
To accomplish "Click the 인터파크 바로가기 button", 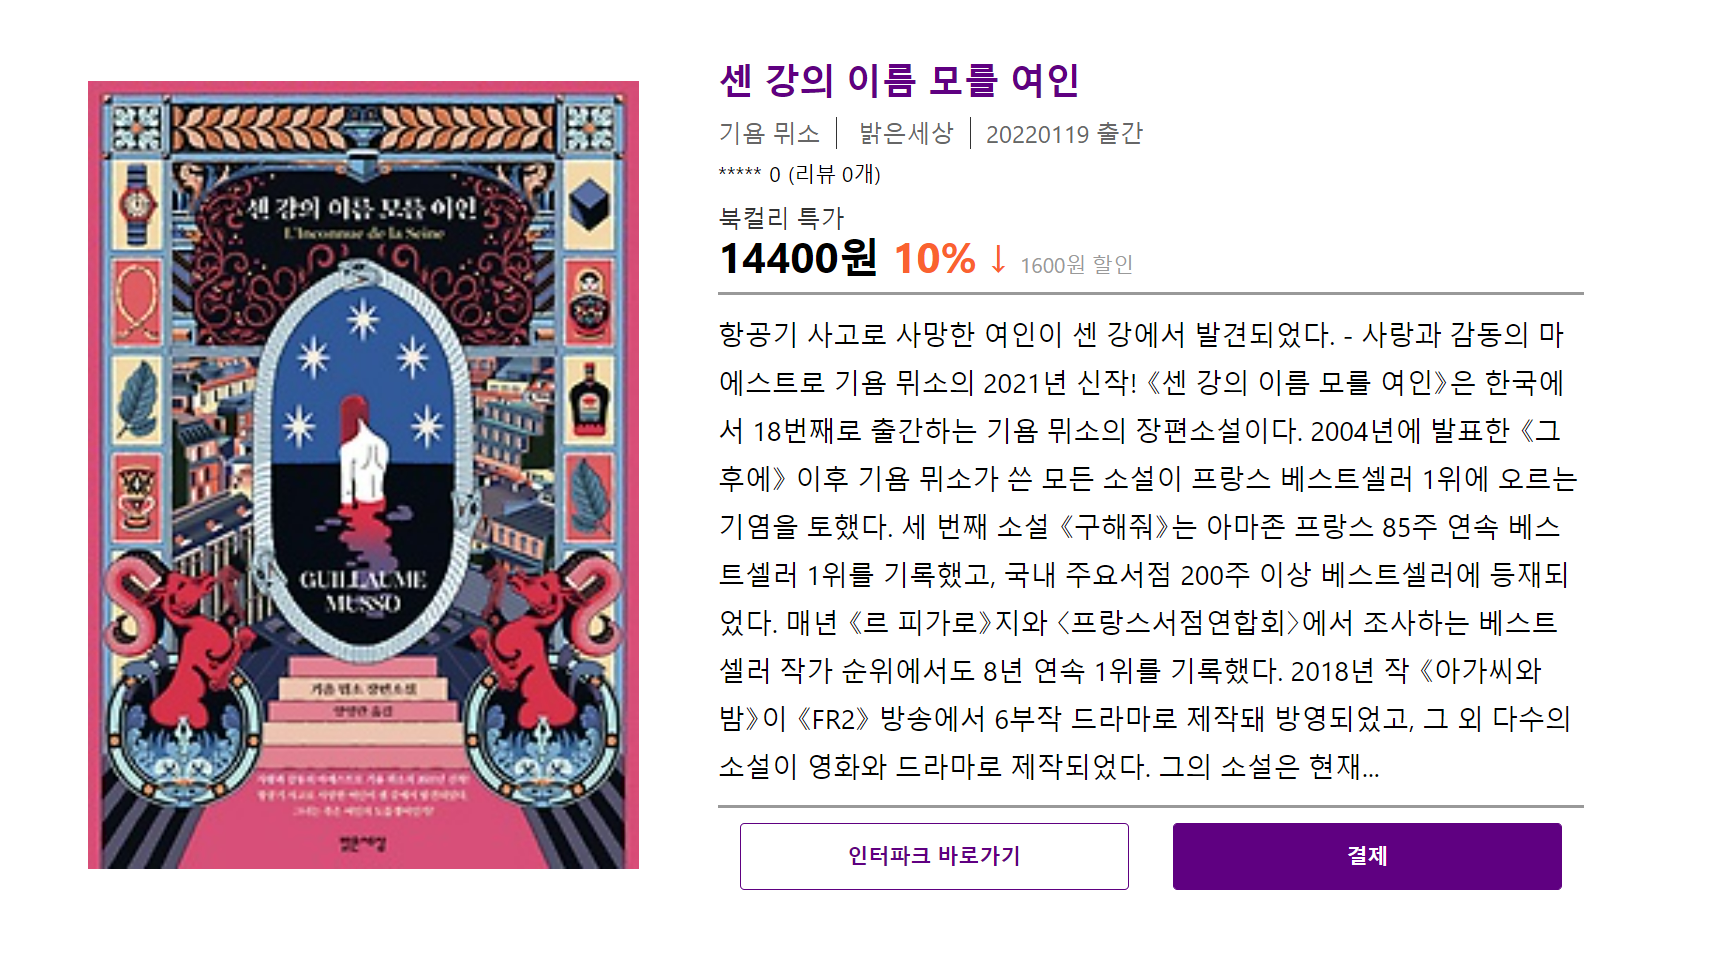I will click(934, 856).
